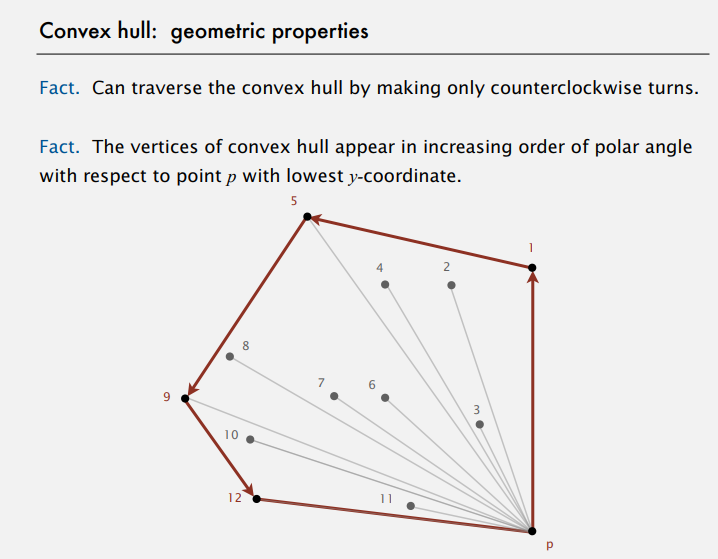Click the black hull vertex labeled 12
The height and width of the screenshot is (559, 718).
(x=257, y=498)
